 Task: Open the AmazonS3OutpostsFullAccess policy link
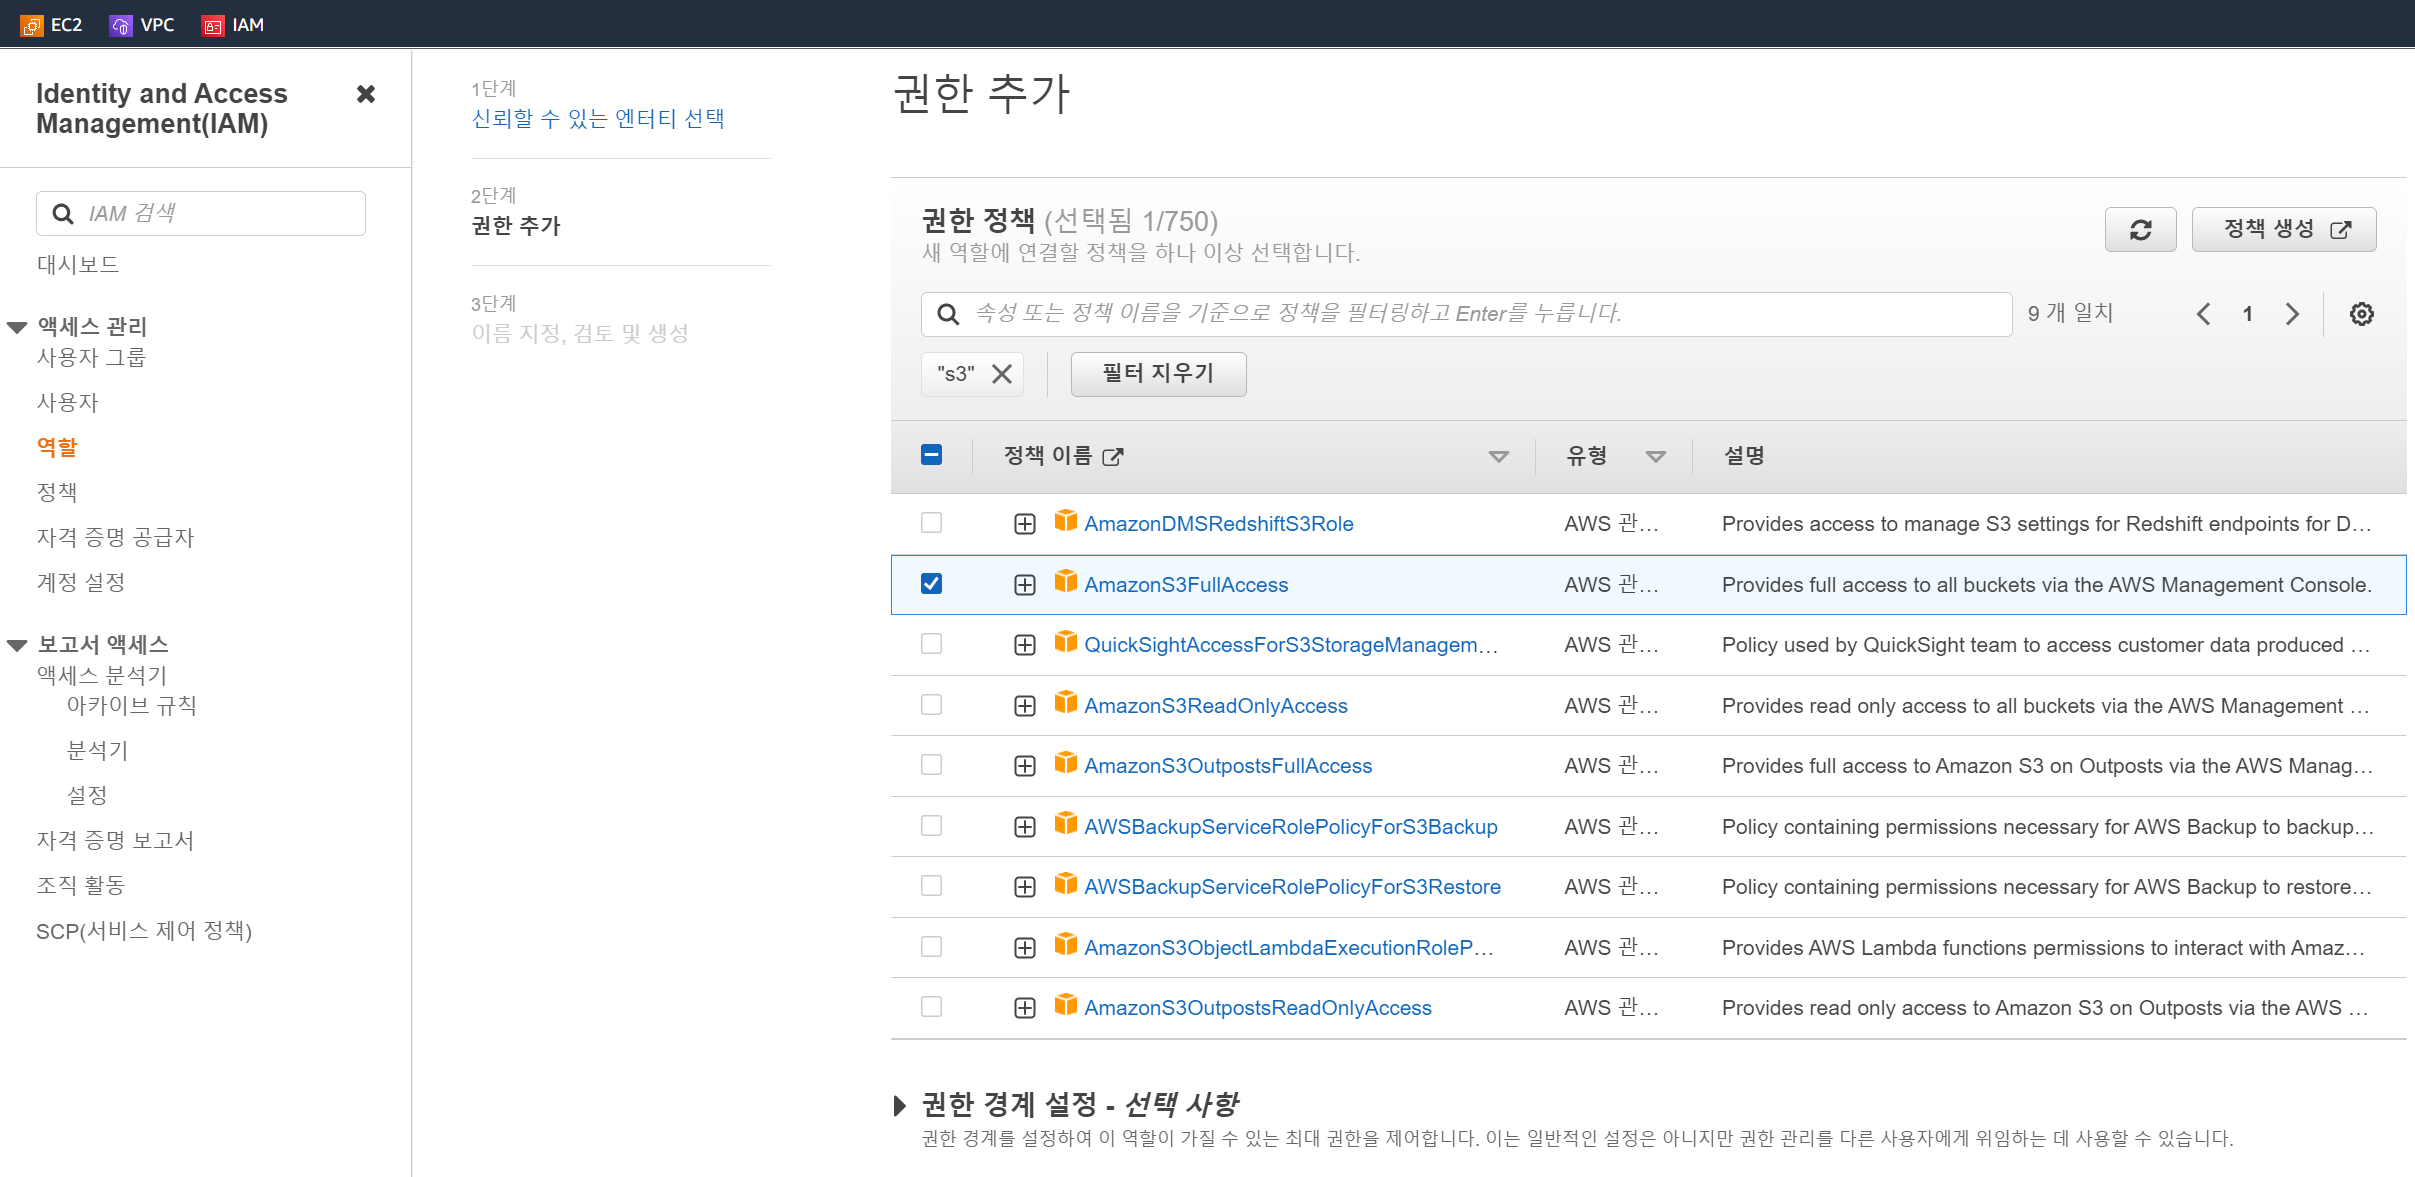1228,766
